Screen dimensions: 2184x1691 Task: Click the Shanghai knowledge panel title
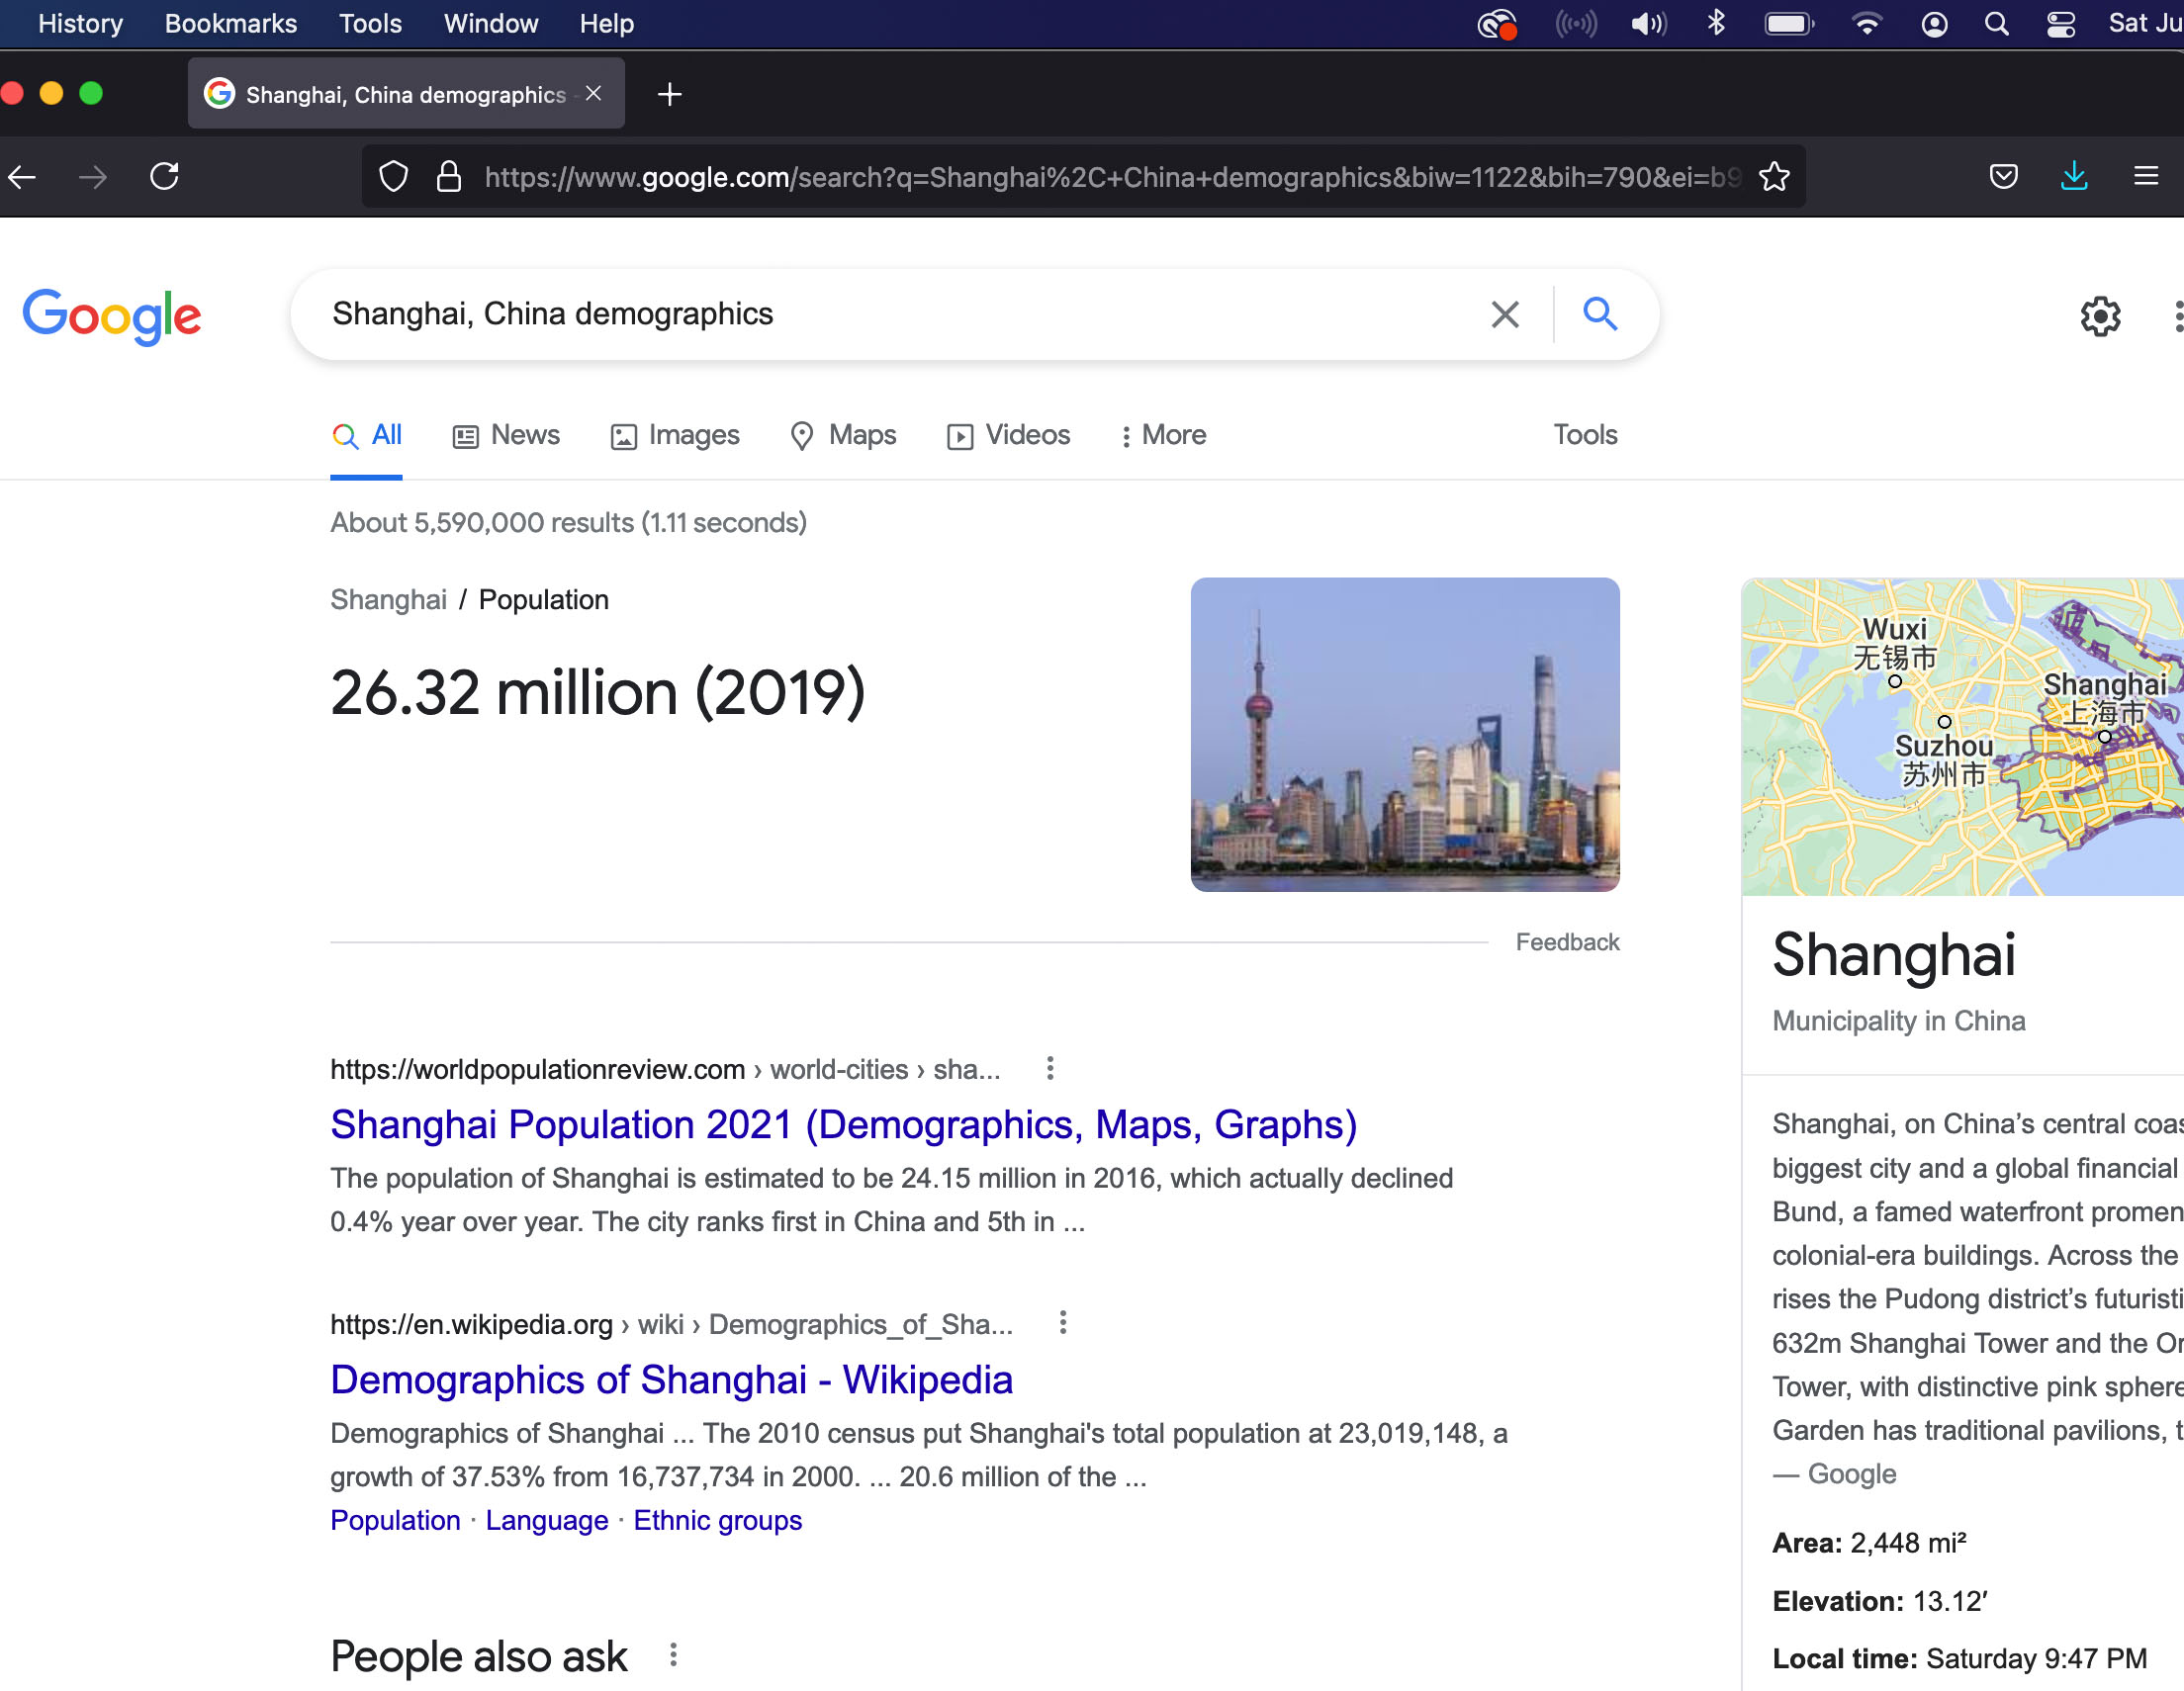coord(1894,955)
